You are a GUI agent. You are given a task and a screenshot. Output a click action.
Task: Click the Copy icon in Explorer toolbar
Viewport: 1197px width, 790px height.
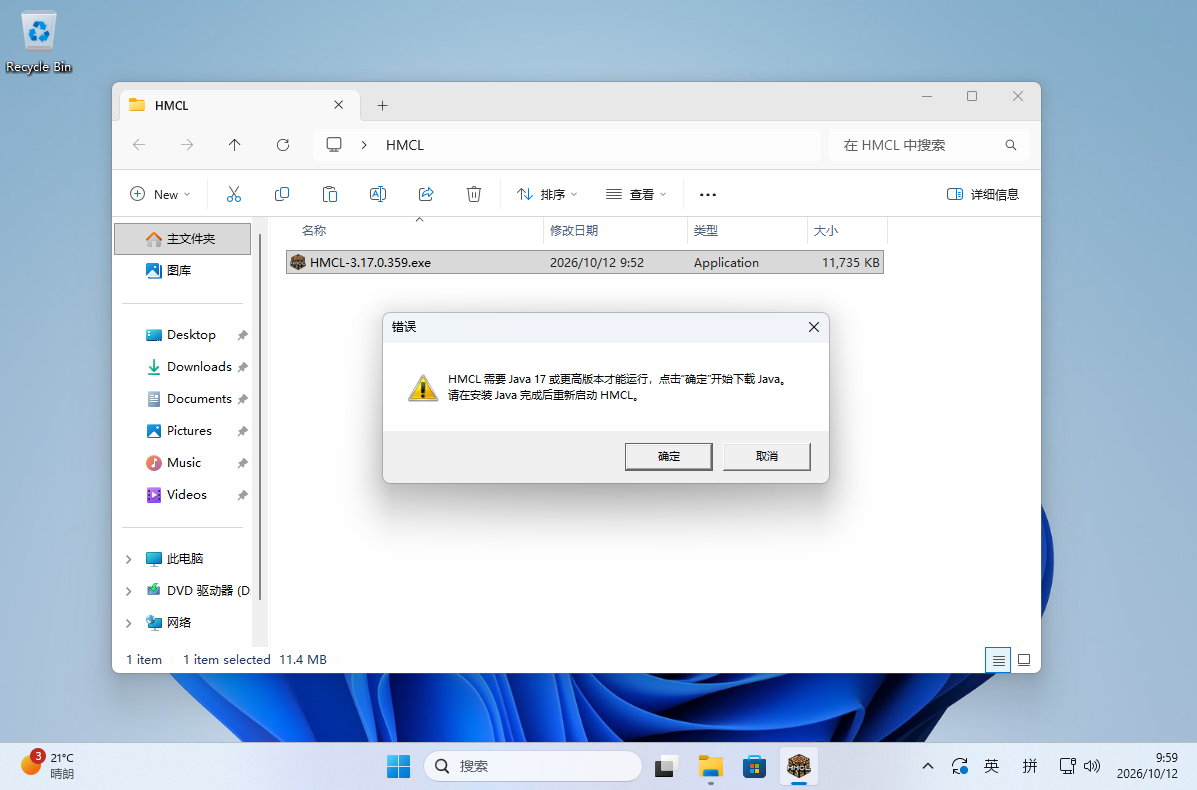point(282,195)
